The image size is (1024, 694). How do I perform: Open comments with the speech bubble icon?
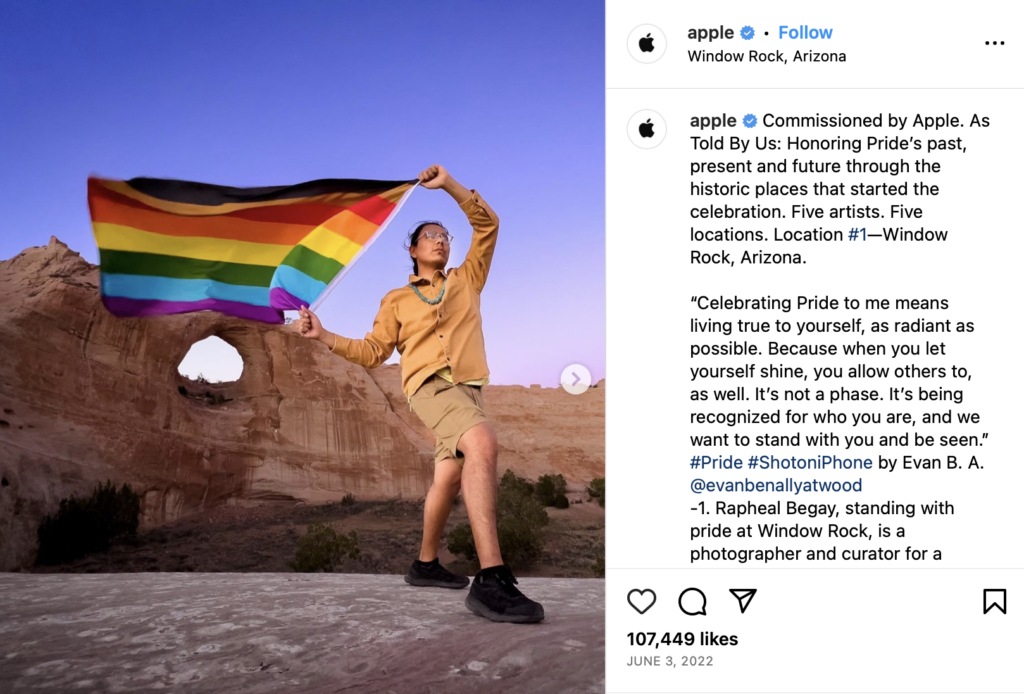click(692, 601)
